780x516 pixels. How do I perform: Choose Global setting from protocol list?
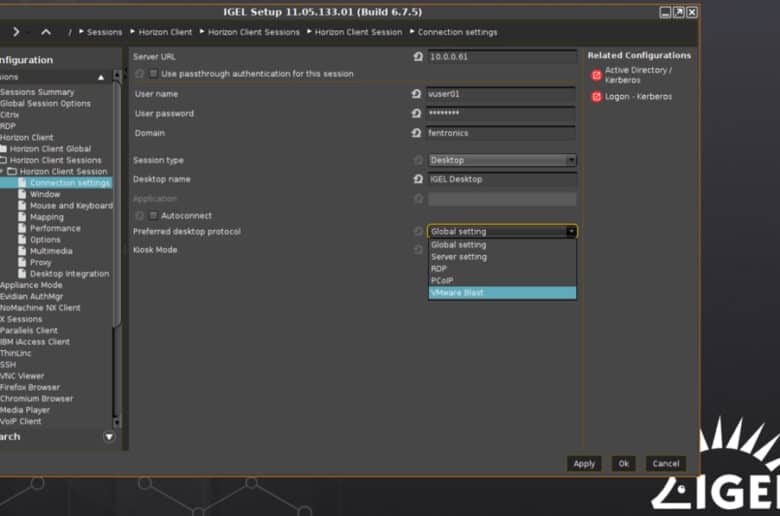click(x=502, y=245)
